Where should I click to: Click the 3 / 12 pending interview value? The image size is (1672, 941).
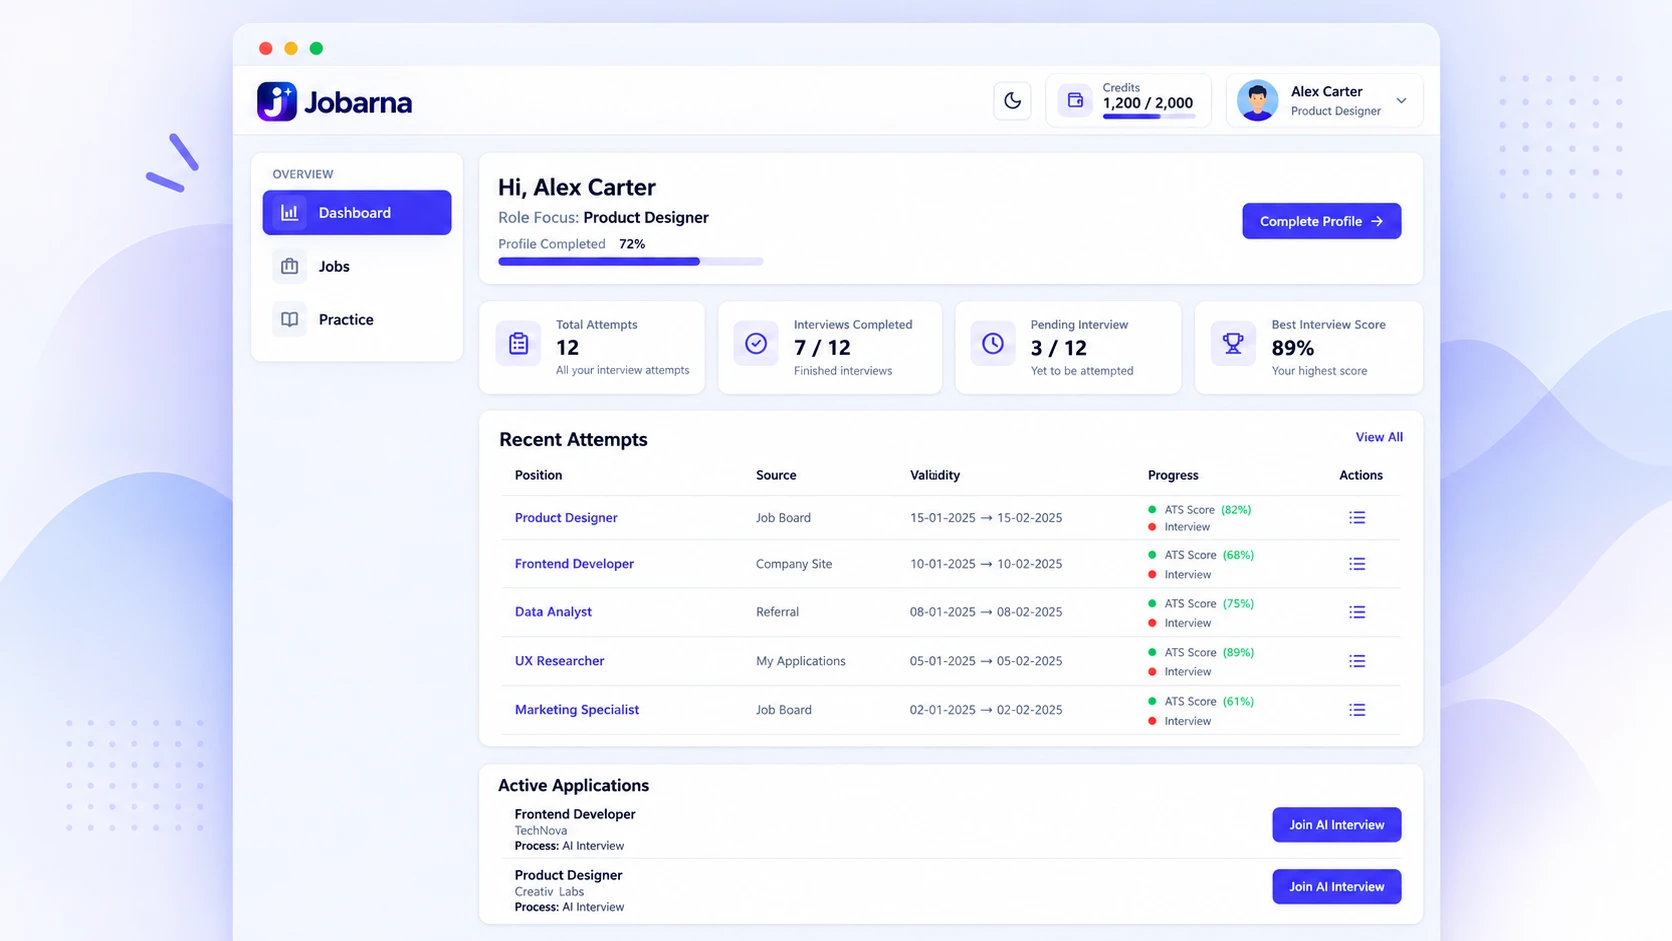[x=1058, y=348]
